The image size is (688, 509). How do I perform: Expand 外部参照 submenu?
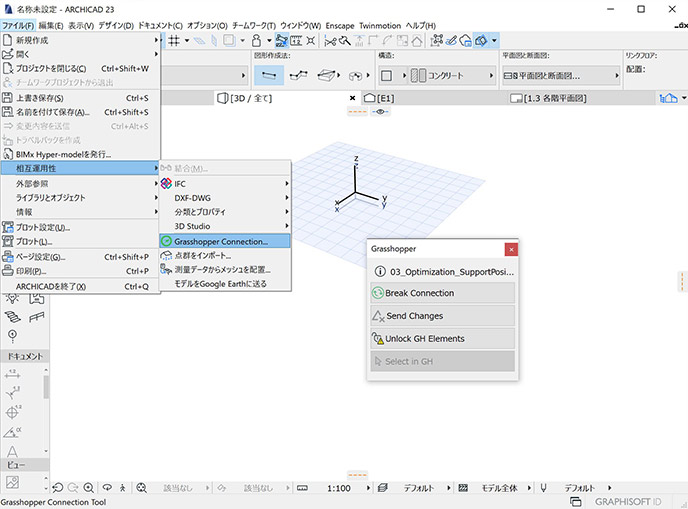coord(81,183)
